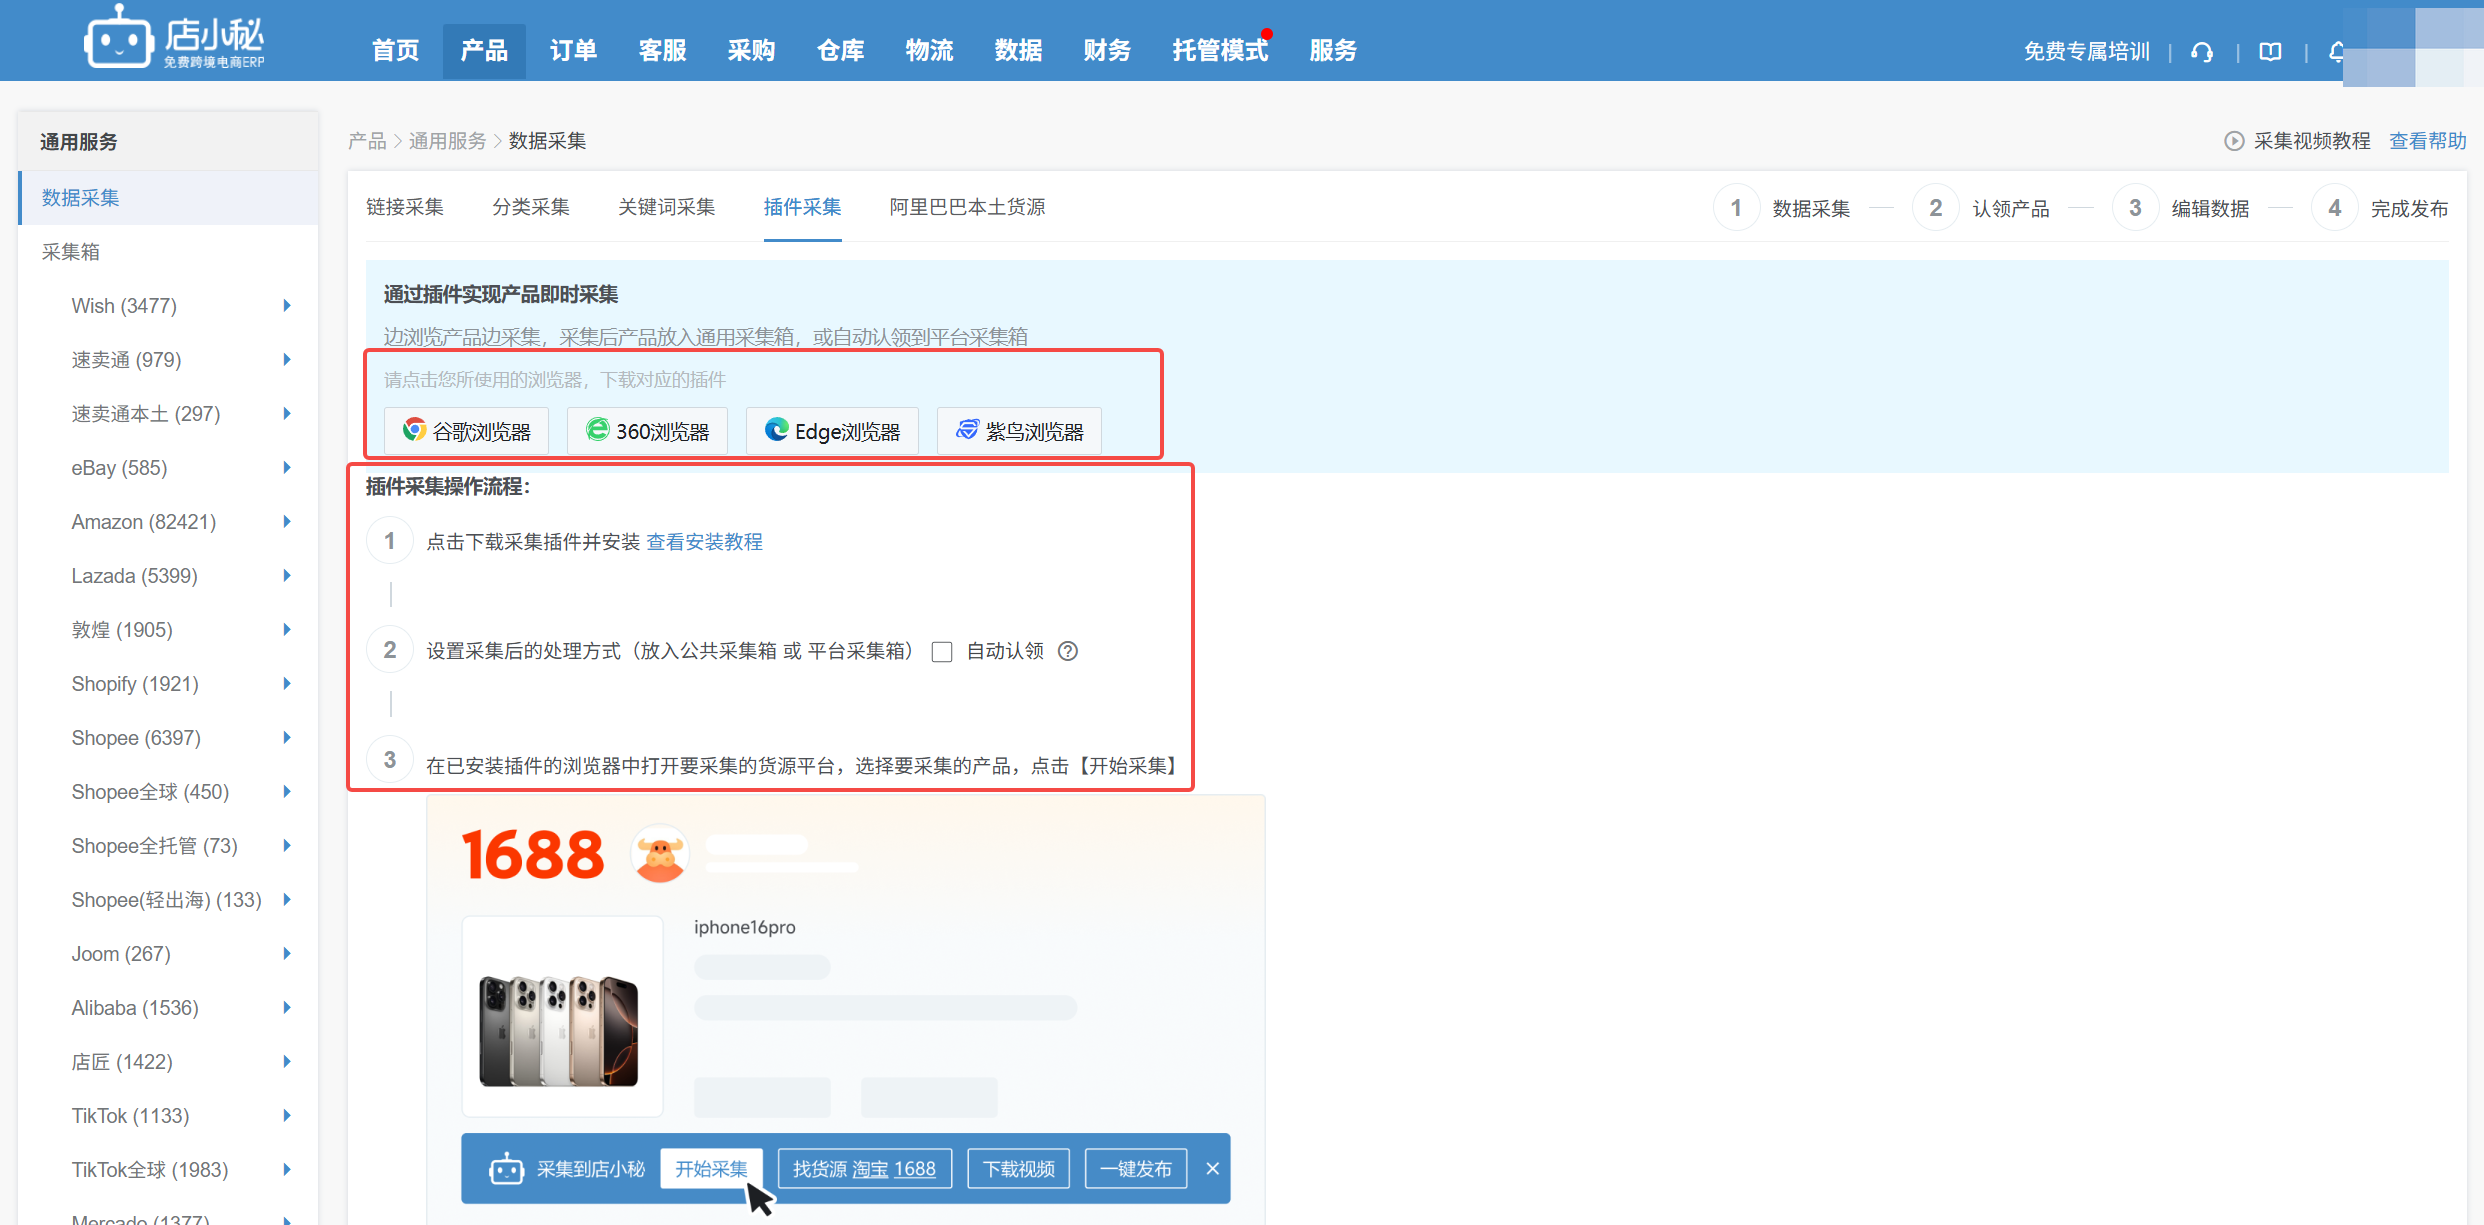Click step 2 认领产品 indicator
Image resolution: width=2484 pixels, height=1225 pixels.
pos(1982,208)
